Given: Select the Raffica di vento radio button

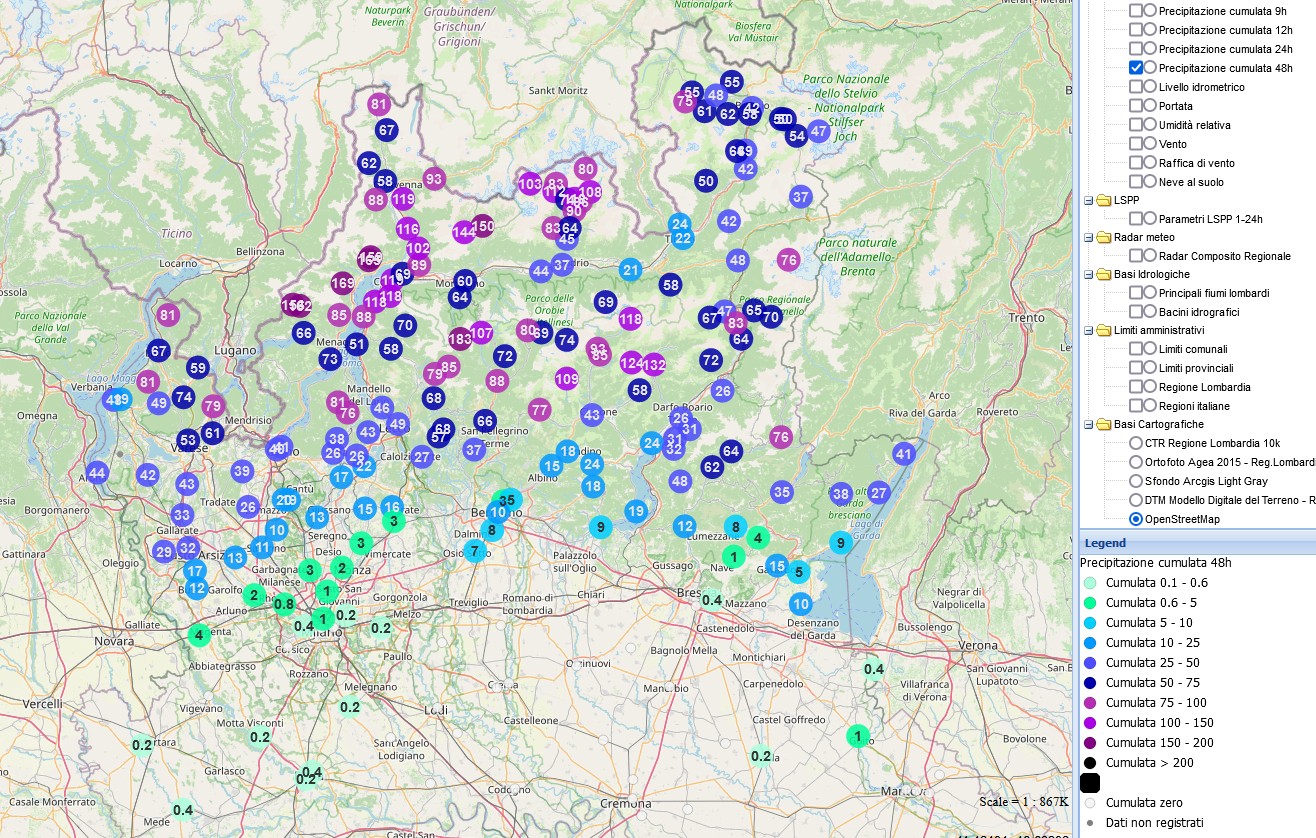Looking at the screenshot, I should (x=1151, y=162).
